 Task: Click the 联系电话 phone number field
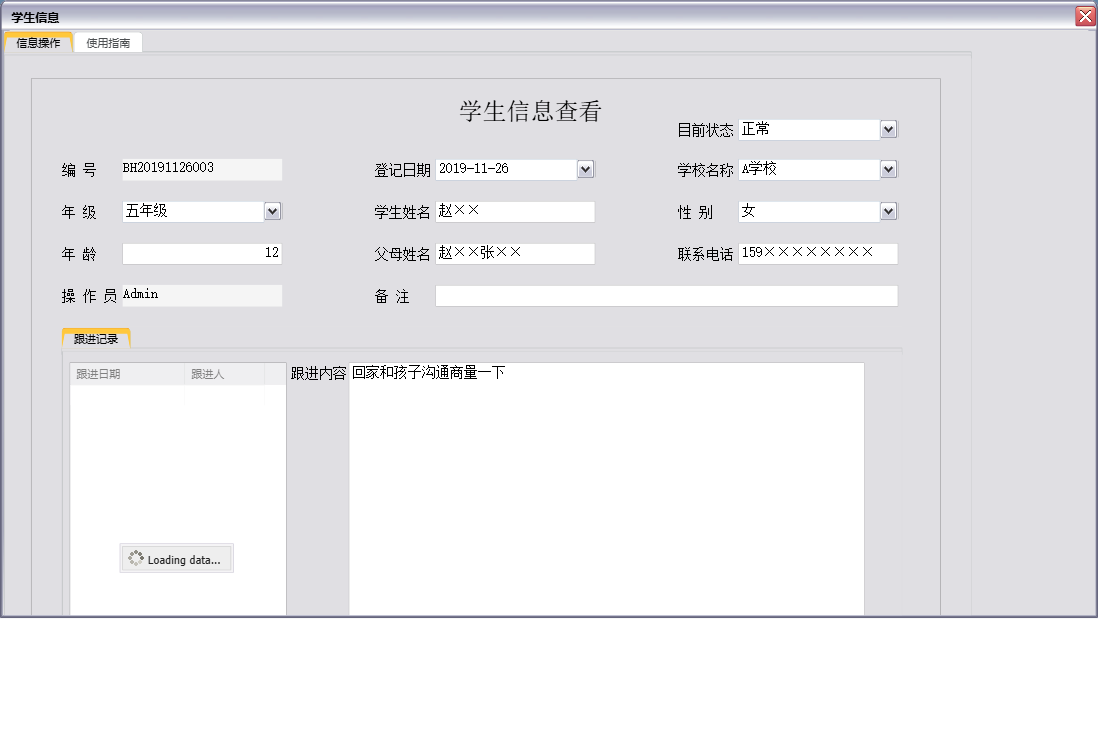(818, 253)
